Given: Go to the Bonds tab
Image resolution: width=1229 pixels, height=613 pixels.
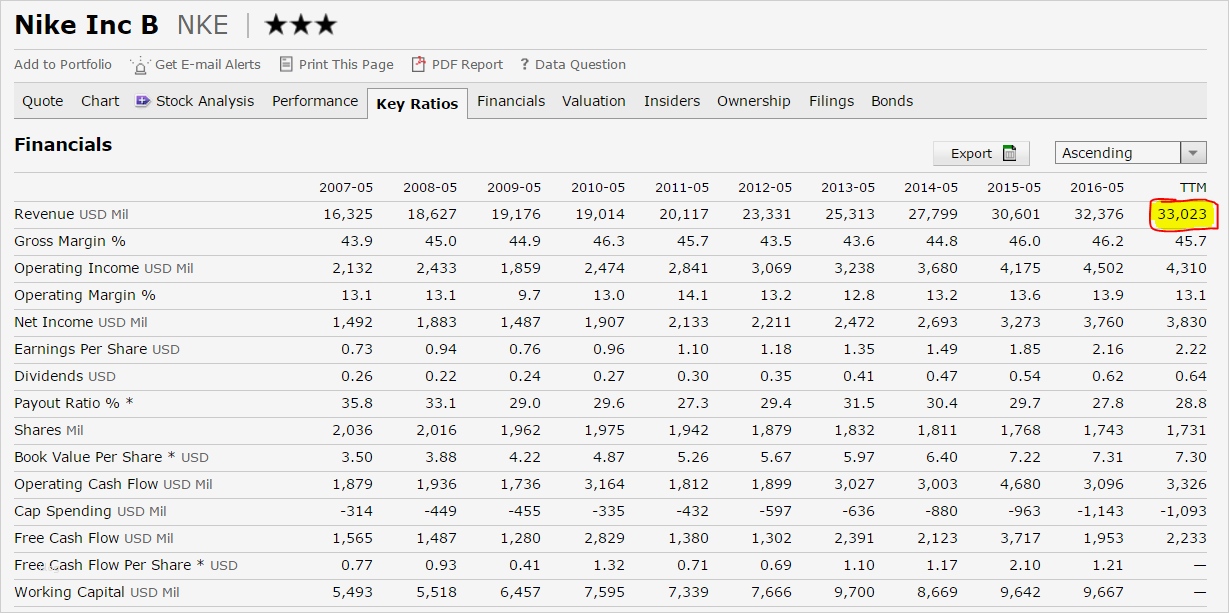Looking at the screenshot, I should pyautogui.click(x=892, y=101).
